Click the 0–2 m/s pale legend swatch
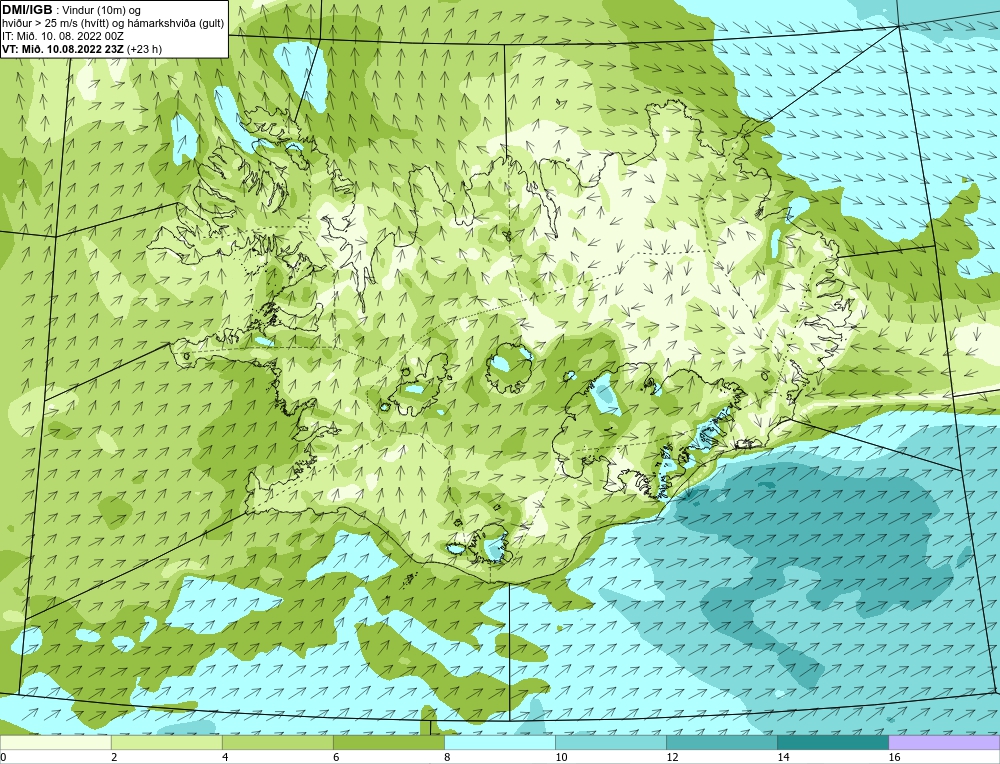Viewport: 1000px width, 764px height. tap(55, 742)
